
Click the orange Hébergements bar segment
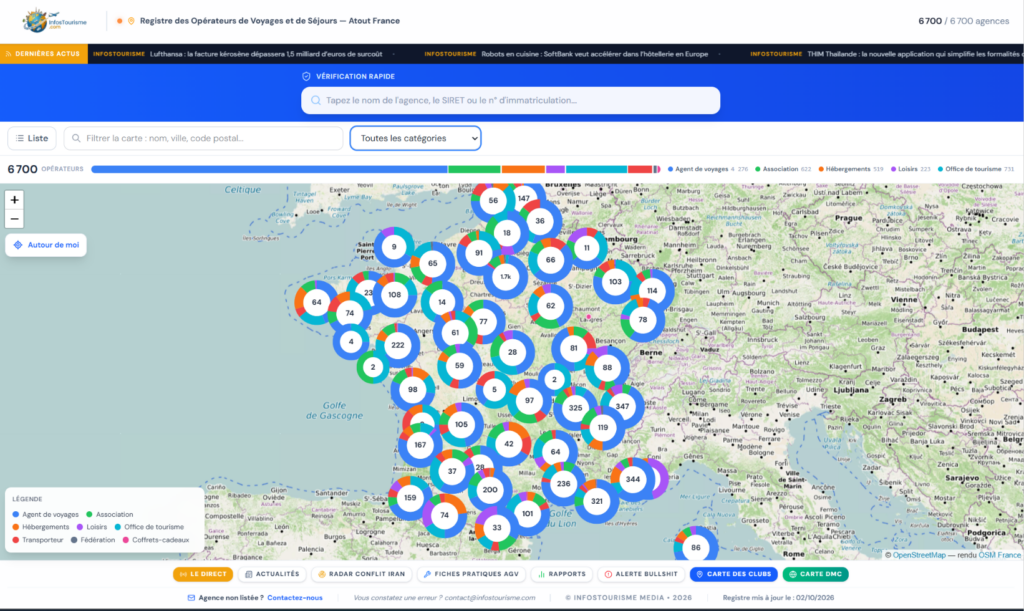point(523,169)
